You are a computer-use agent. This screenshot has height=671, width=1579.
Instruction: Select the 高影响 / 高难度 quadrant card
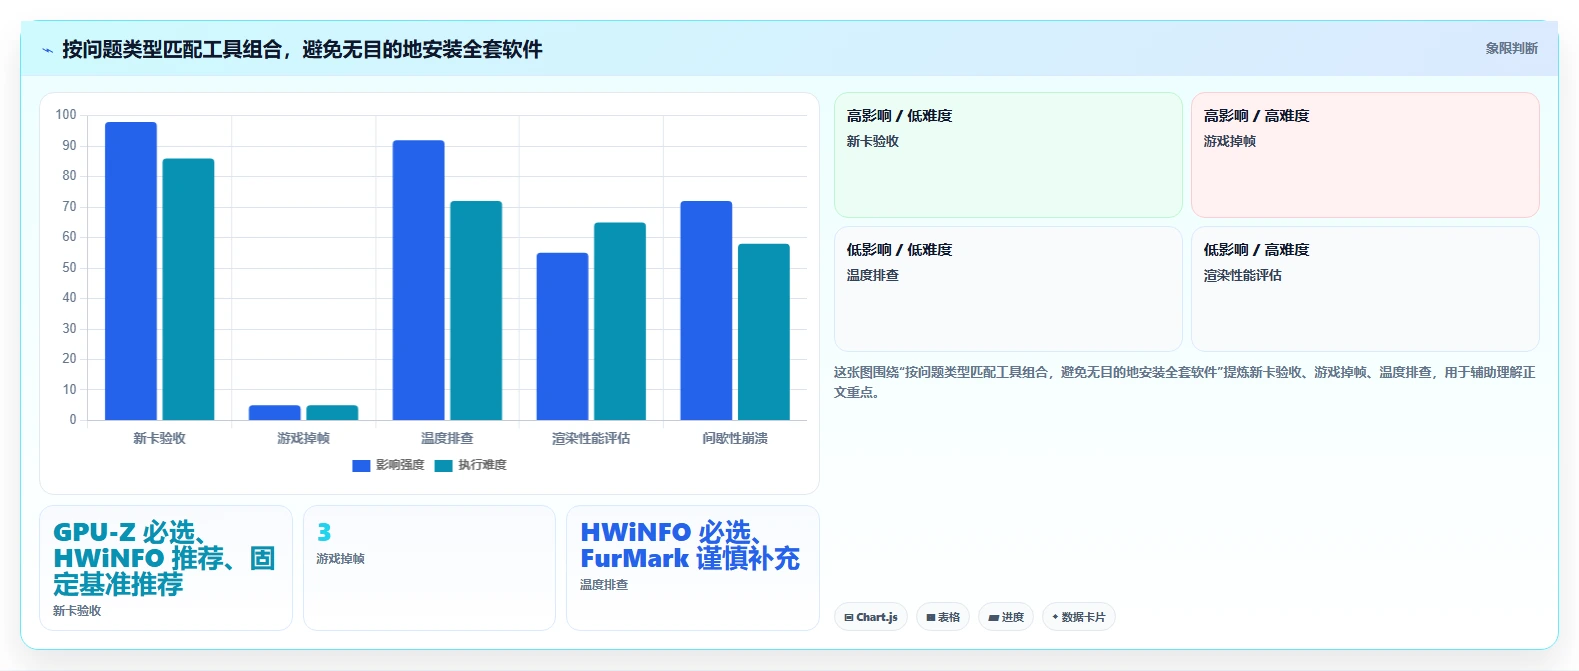[1365, 155]
